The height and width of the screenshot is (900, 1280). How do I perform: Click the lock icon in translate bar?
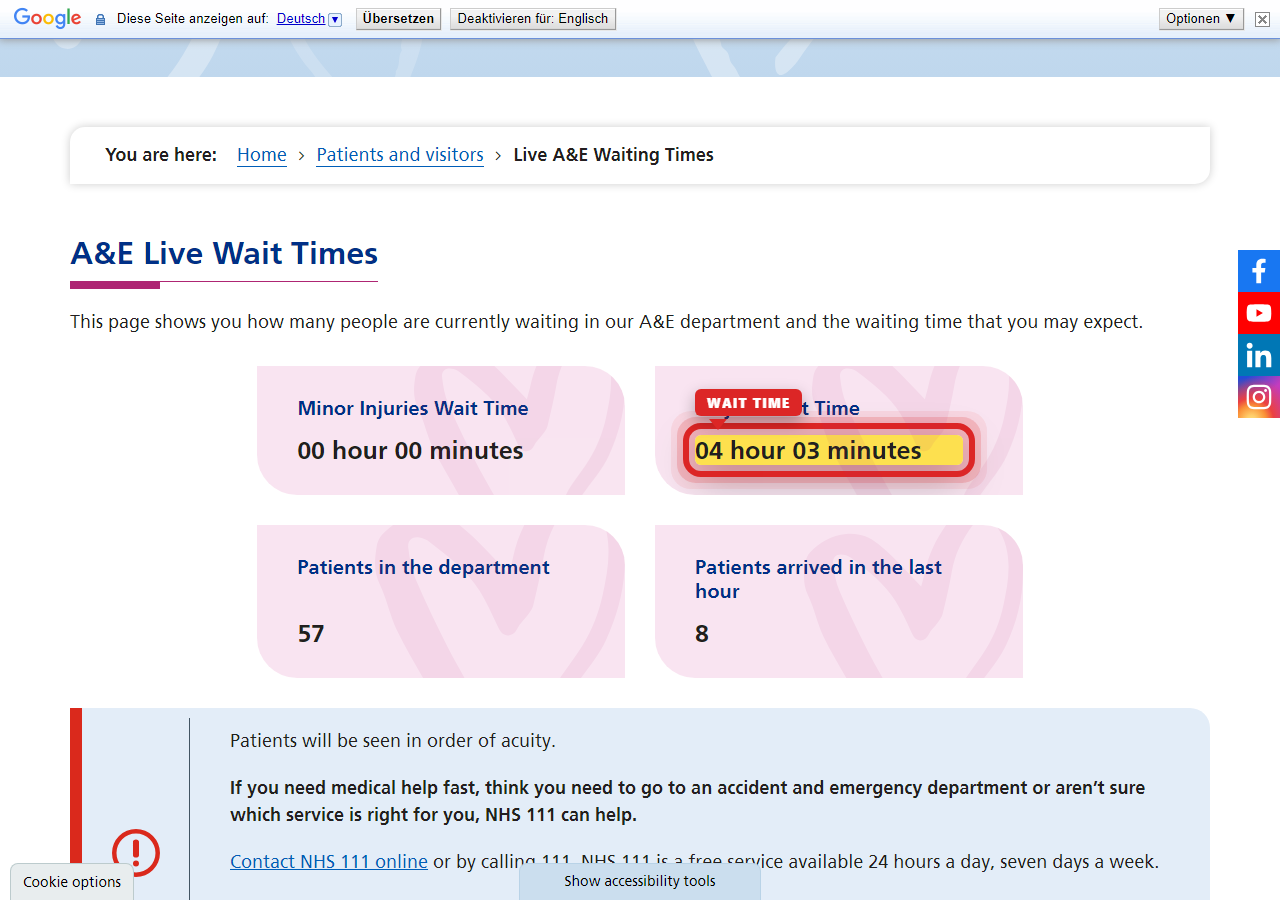click(x=100, y=19)
